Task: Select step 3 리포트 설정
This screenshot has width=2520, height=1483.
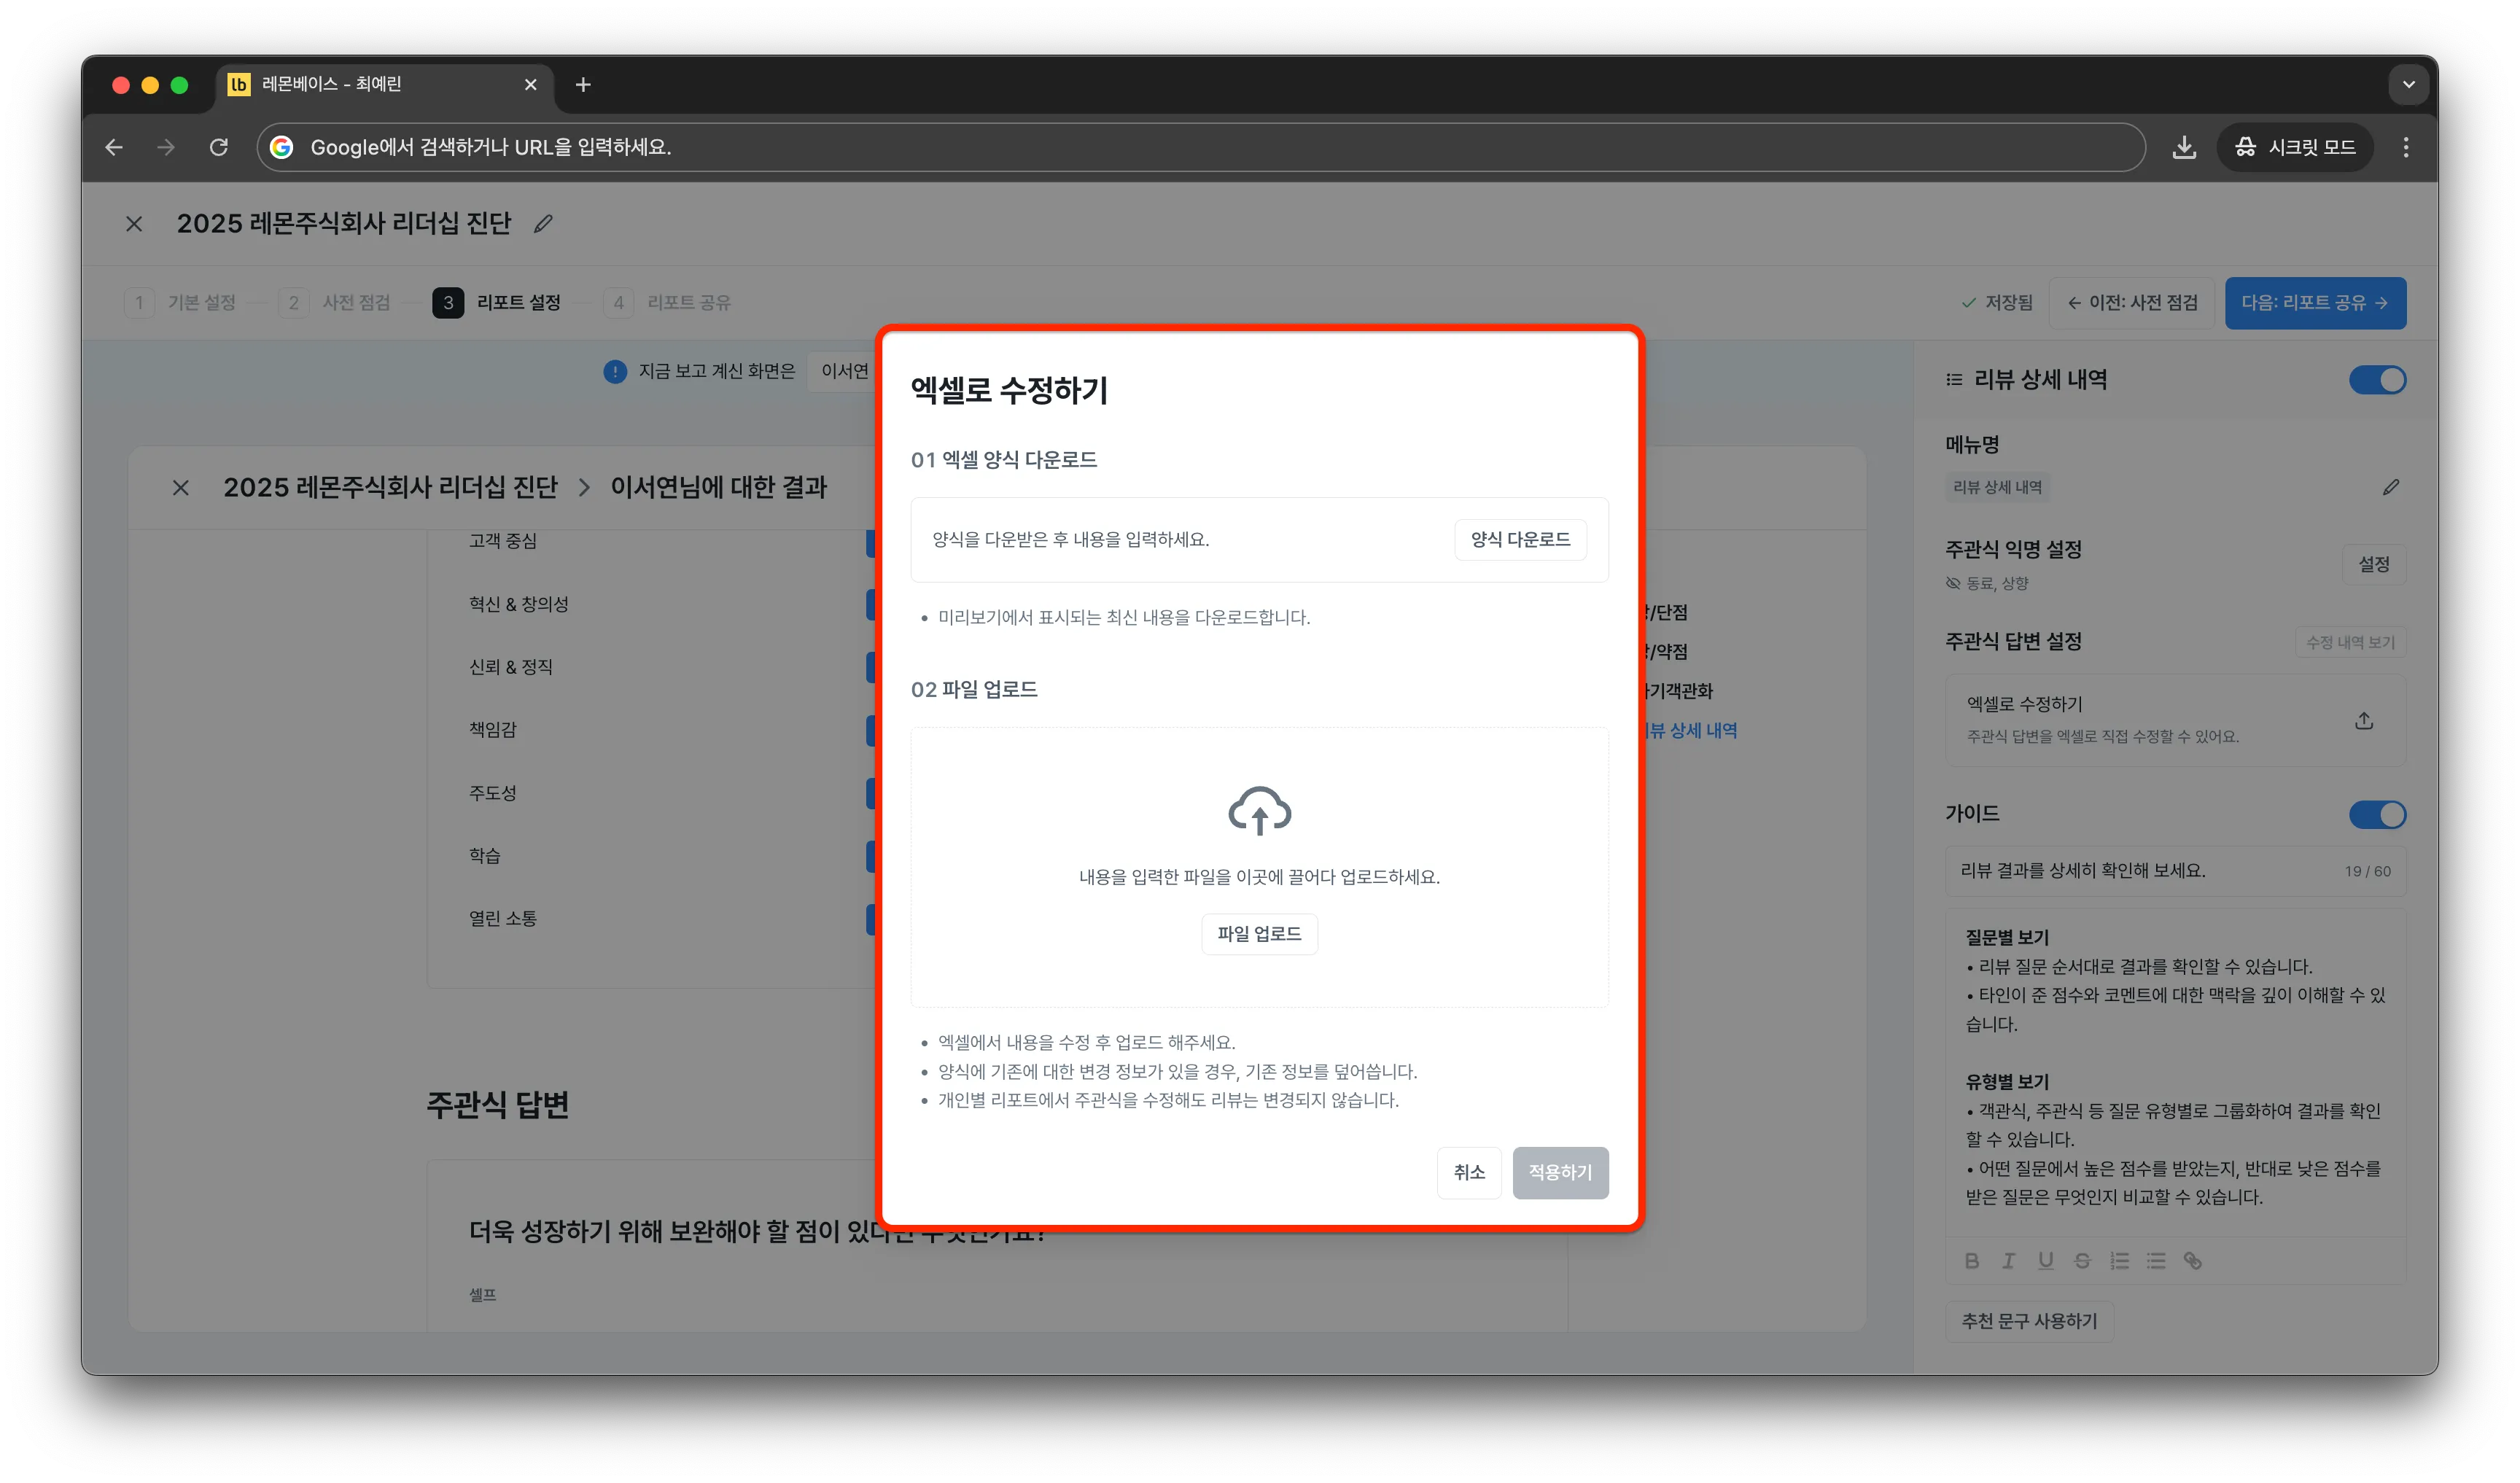Action: point(497,302)
